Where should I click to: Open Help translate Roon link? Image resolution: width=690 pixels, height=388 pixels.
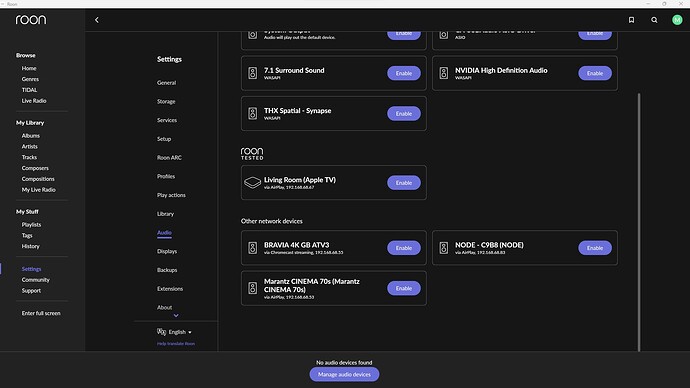click(176, 344)
